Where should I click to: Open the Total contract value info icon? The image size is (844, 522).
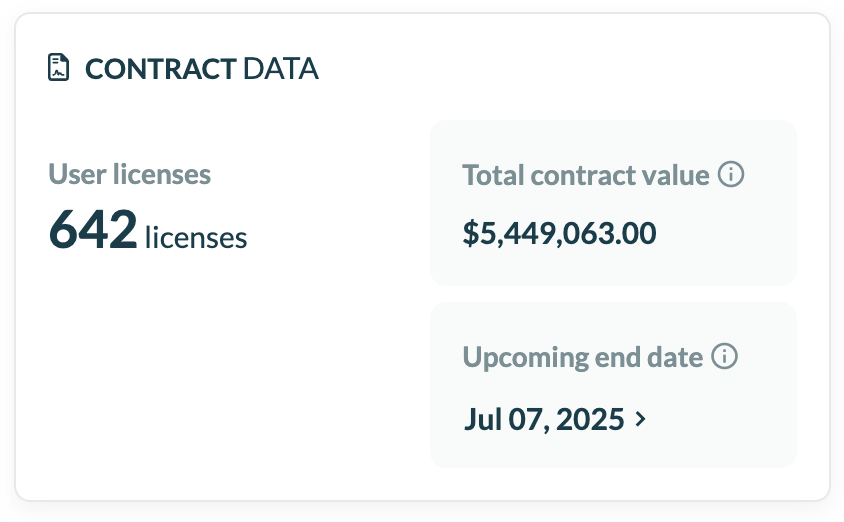click(x=732, y=175)
